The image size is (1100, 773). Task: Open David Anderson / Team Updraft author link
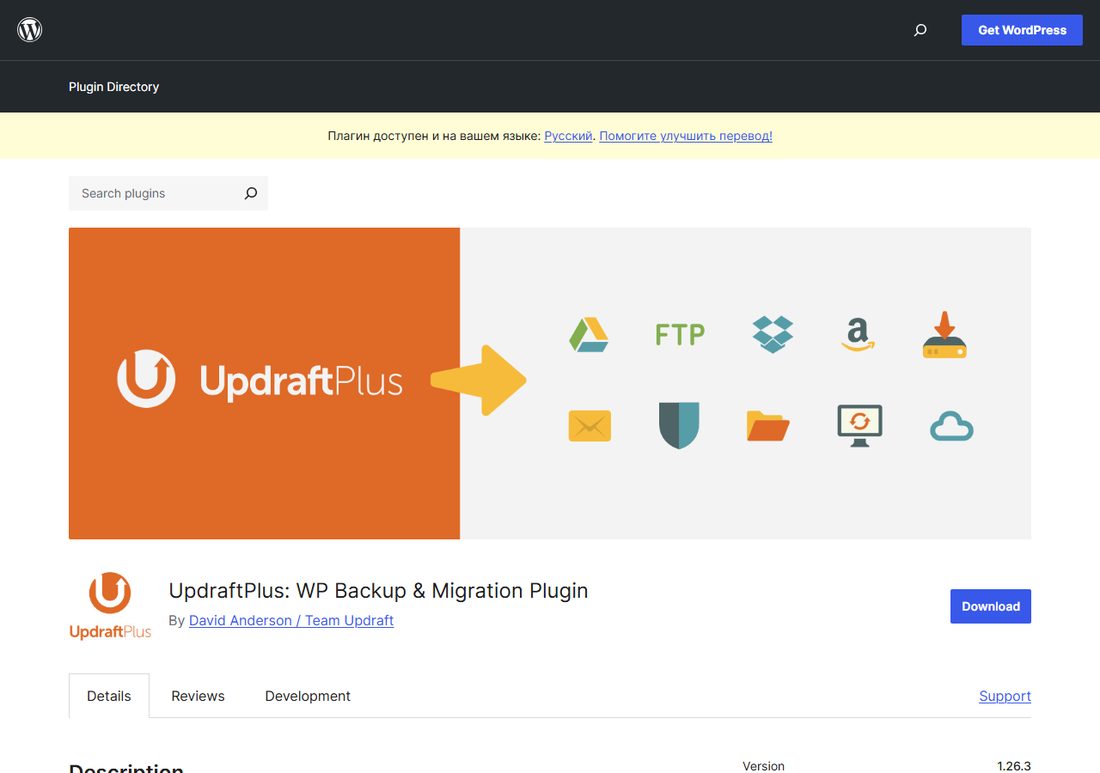291,620
